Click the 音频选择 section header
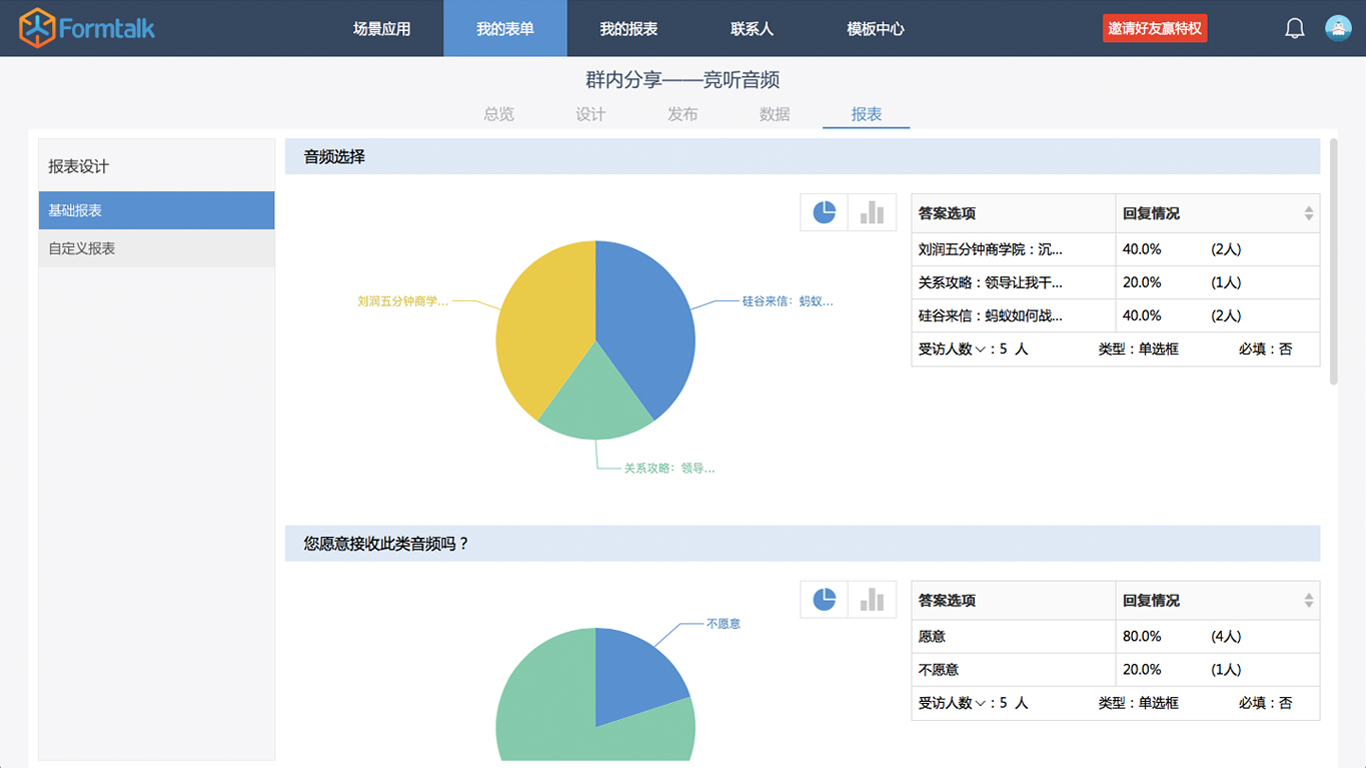The width and height of the screenshot is (1366, 768). tap(802, 156)
